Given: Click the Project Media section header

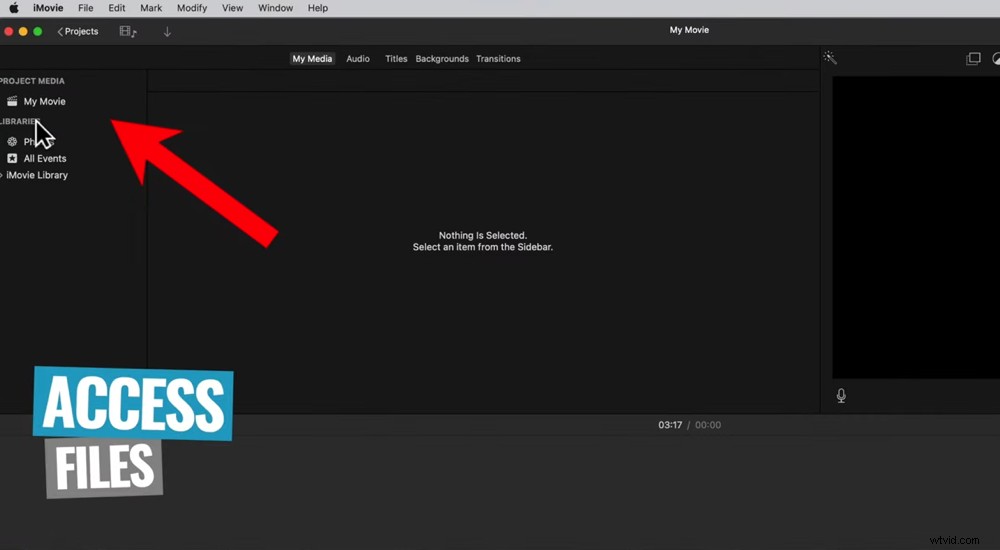Looking at the screenshot, I should click(32, 81).
